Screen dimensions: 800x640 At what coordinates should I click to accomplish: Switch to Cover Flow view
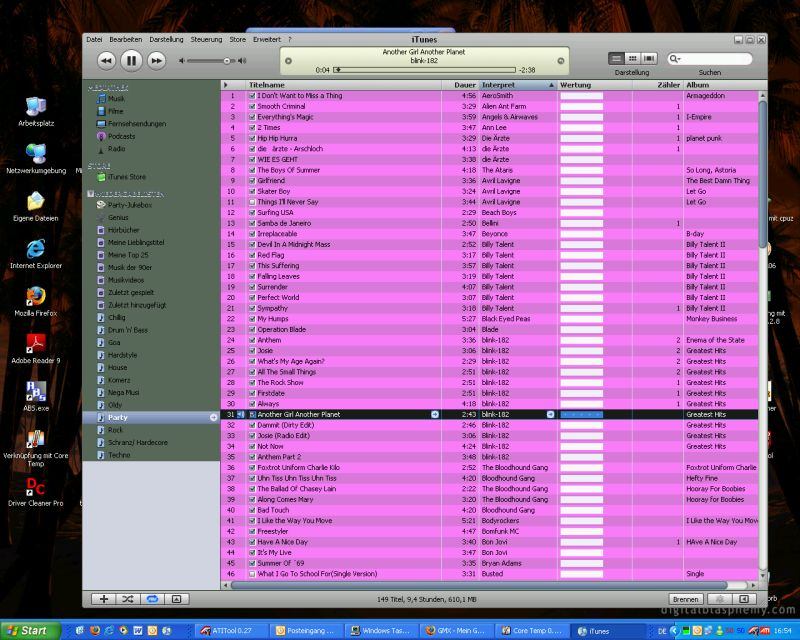point(649,59)
